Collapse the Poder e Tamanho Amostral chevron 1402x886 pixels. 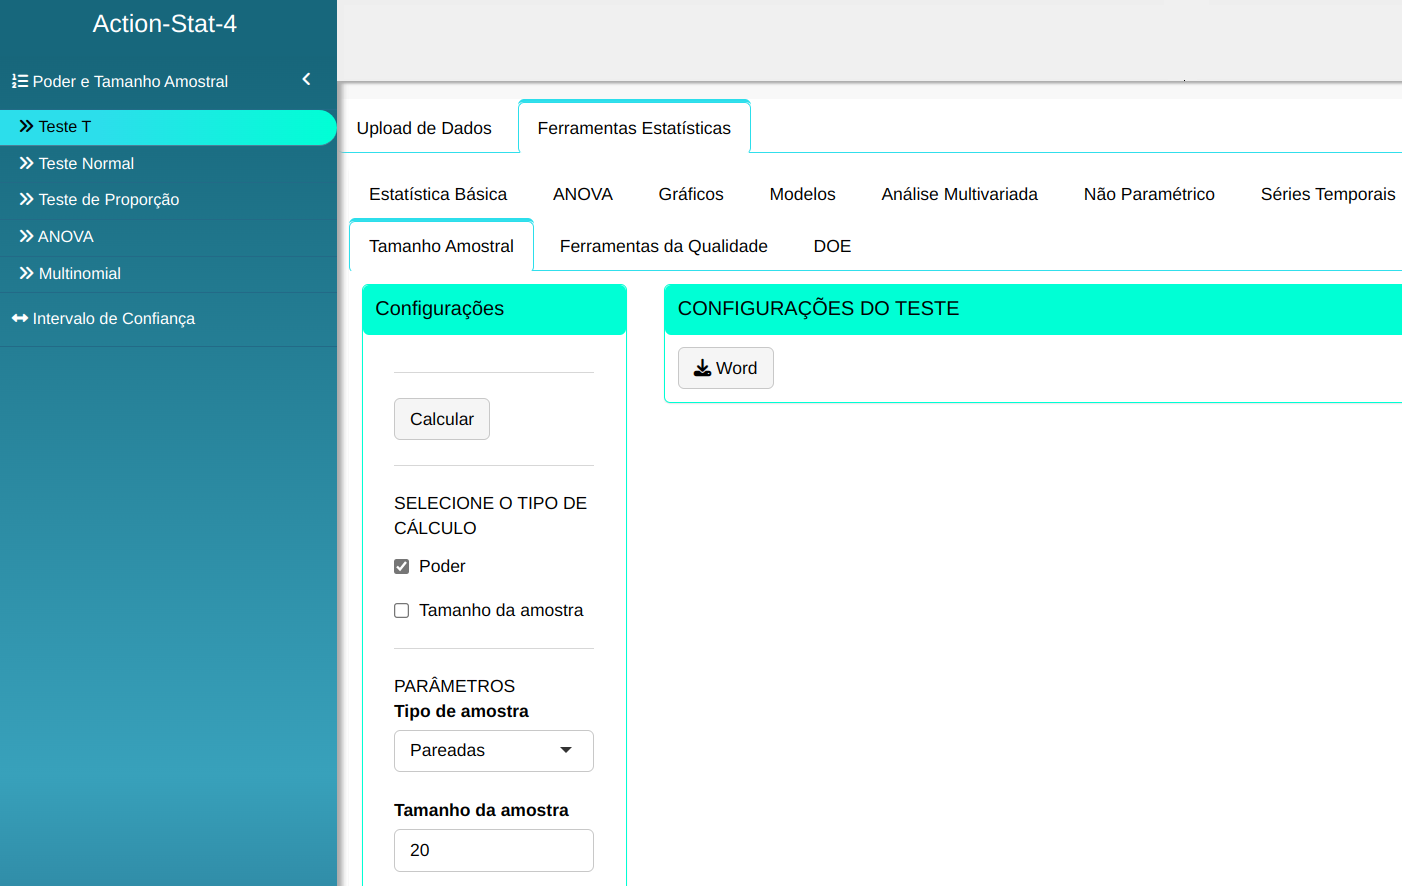306,79
